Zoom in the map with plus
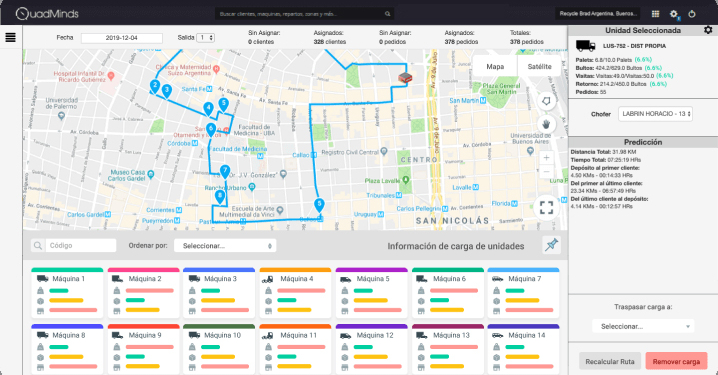This screenshot has height=375, width=718. pos(546,158)
